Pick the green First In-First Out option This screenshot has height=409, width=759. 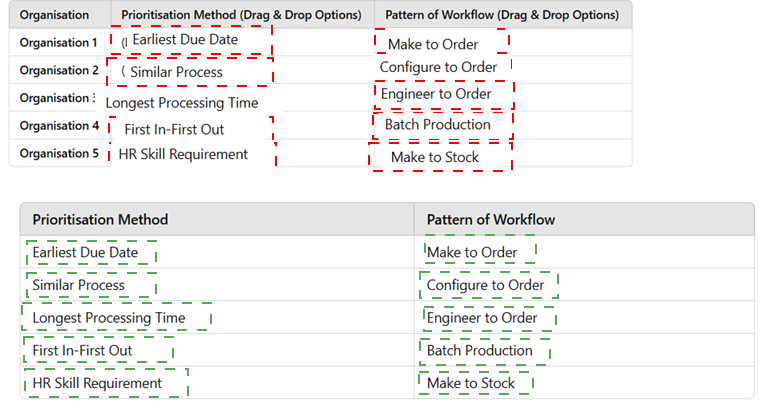(98, 350)
